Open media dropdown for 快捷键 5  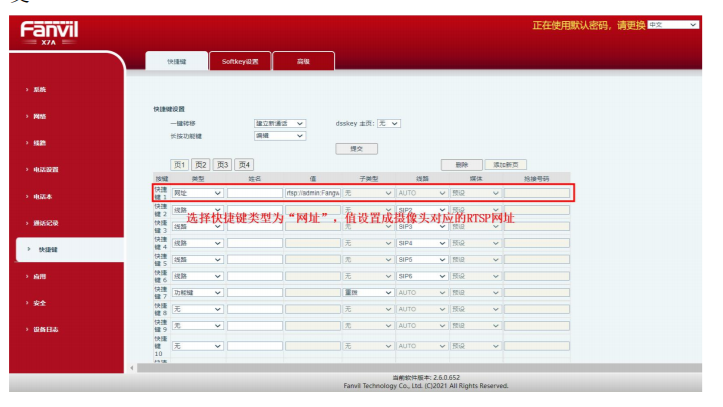coord(475,260)
